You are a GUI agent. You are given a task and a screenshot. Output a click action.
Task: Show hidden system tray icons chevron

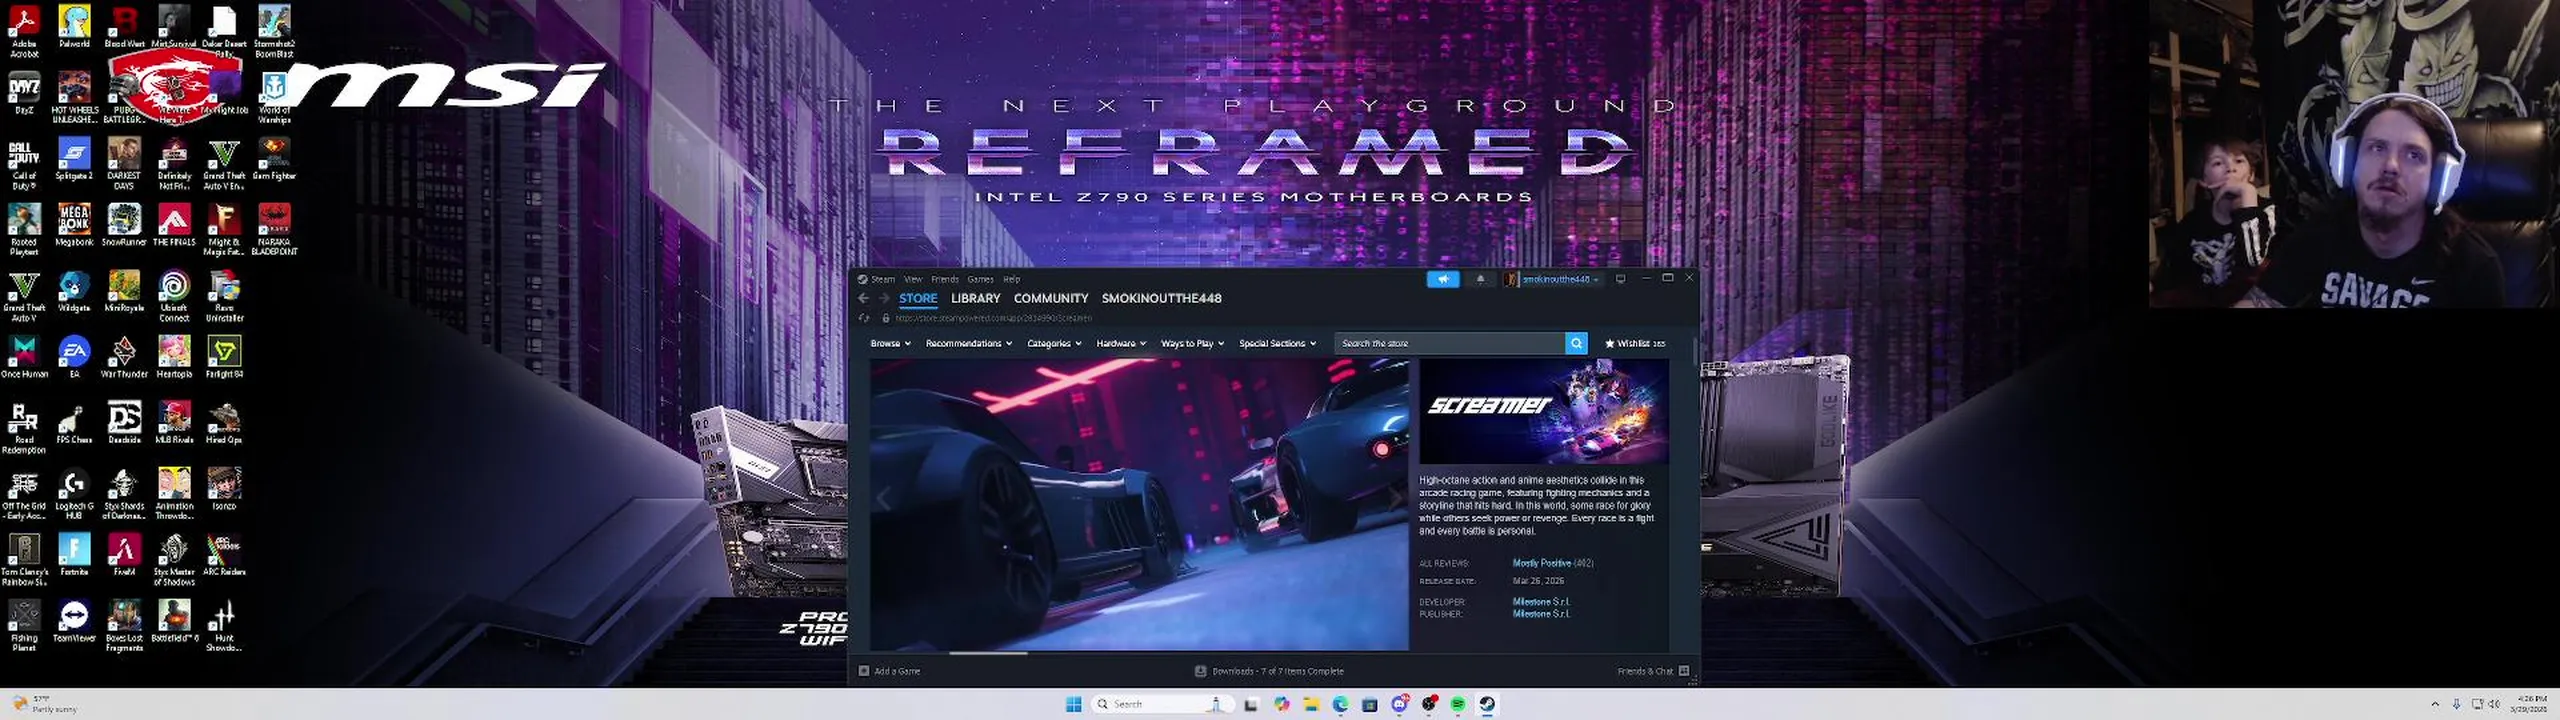pos(2435,704)
